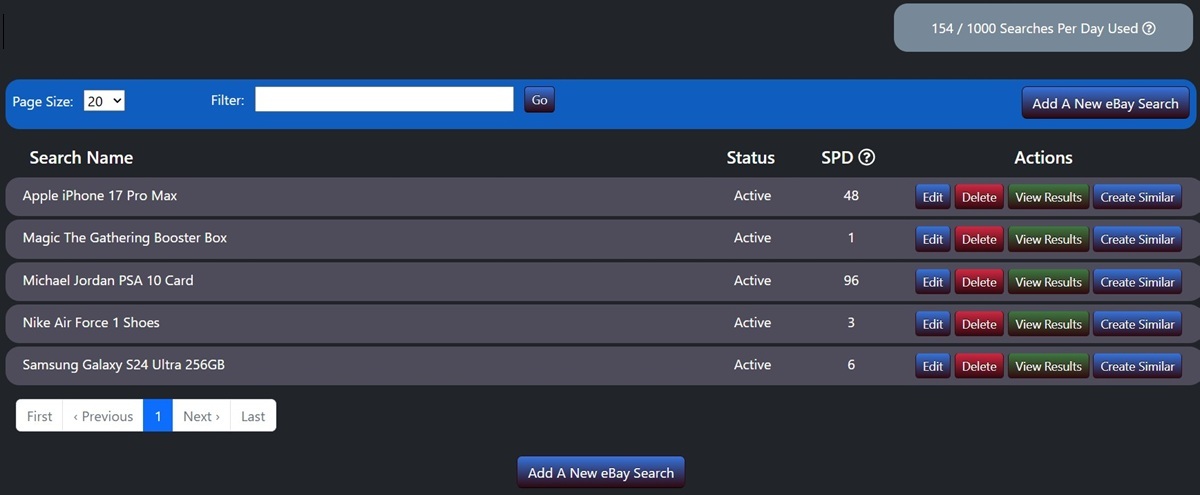Click the Previous page link
This screenshot has width=1200, height=495.
(102, 416)
